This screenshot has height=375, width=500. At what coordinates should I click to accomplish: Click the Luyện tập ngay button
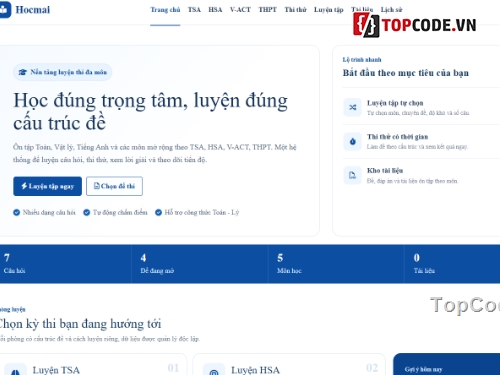tap(47, 186)
